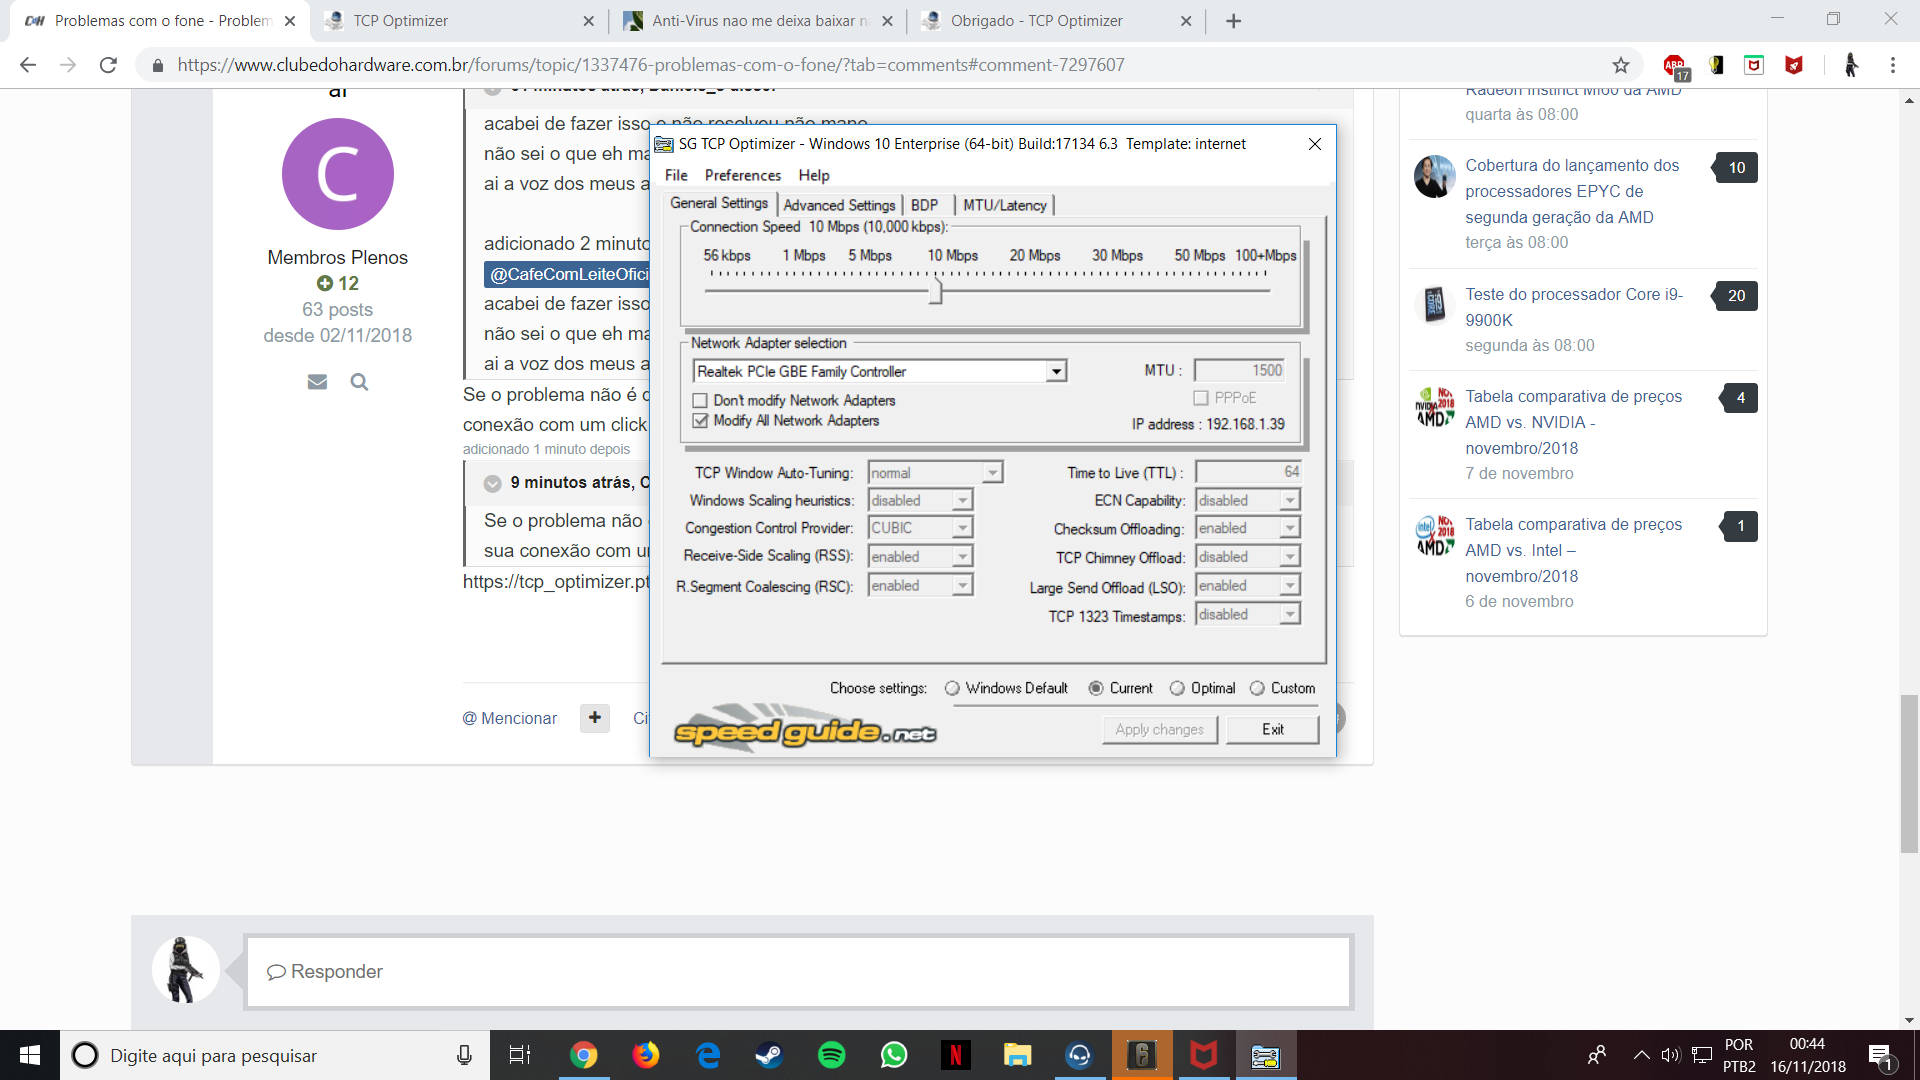This screenshot has width=1920, height=1080.
Task: Open the Help menu in TCP Optimizer
Action: coord(814,175)
